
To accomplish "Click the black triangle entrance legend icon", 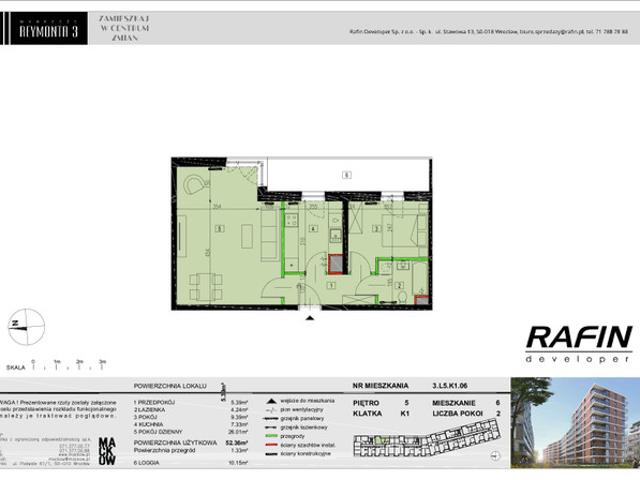I will pyautogui.click(x=270, y=401).
